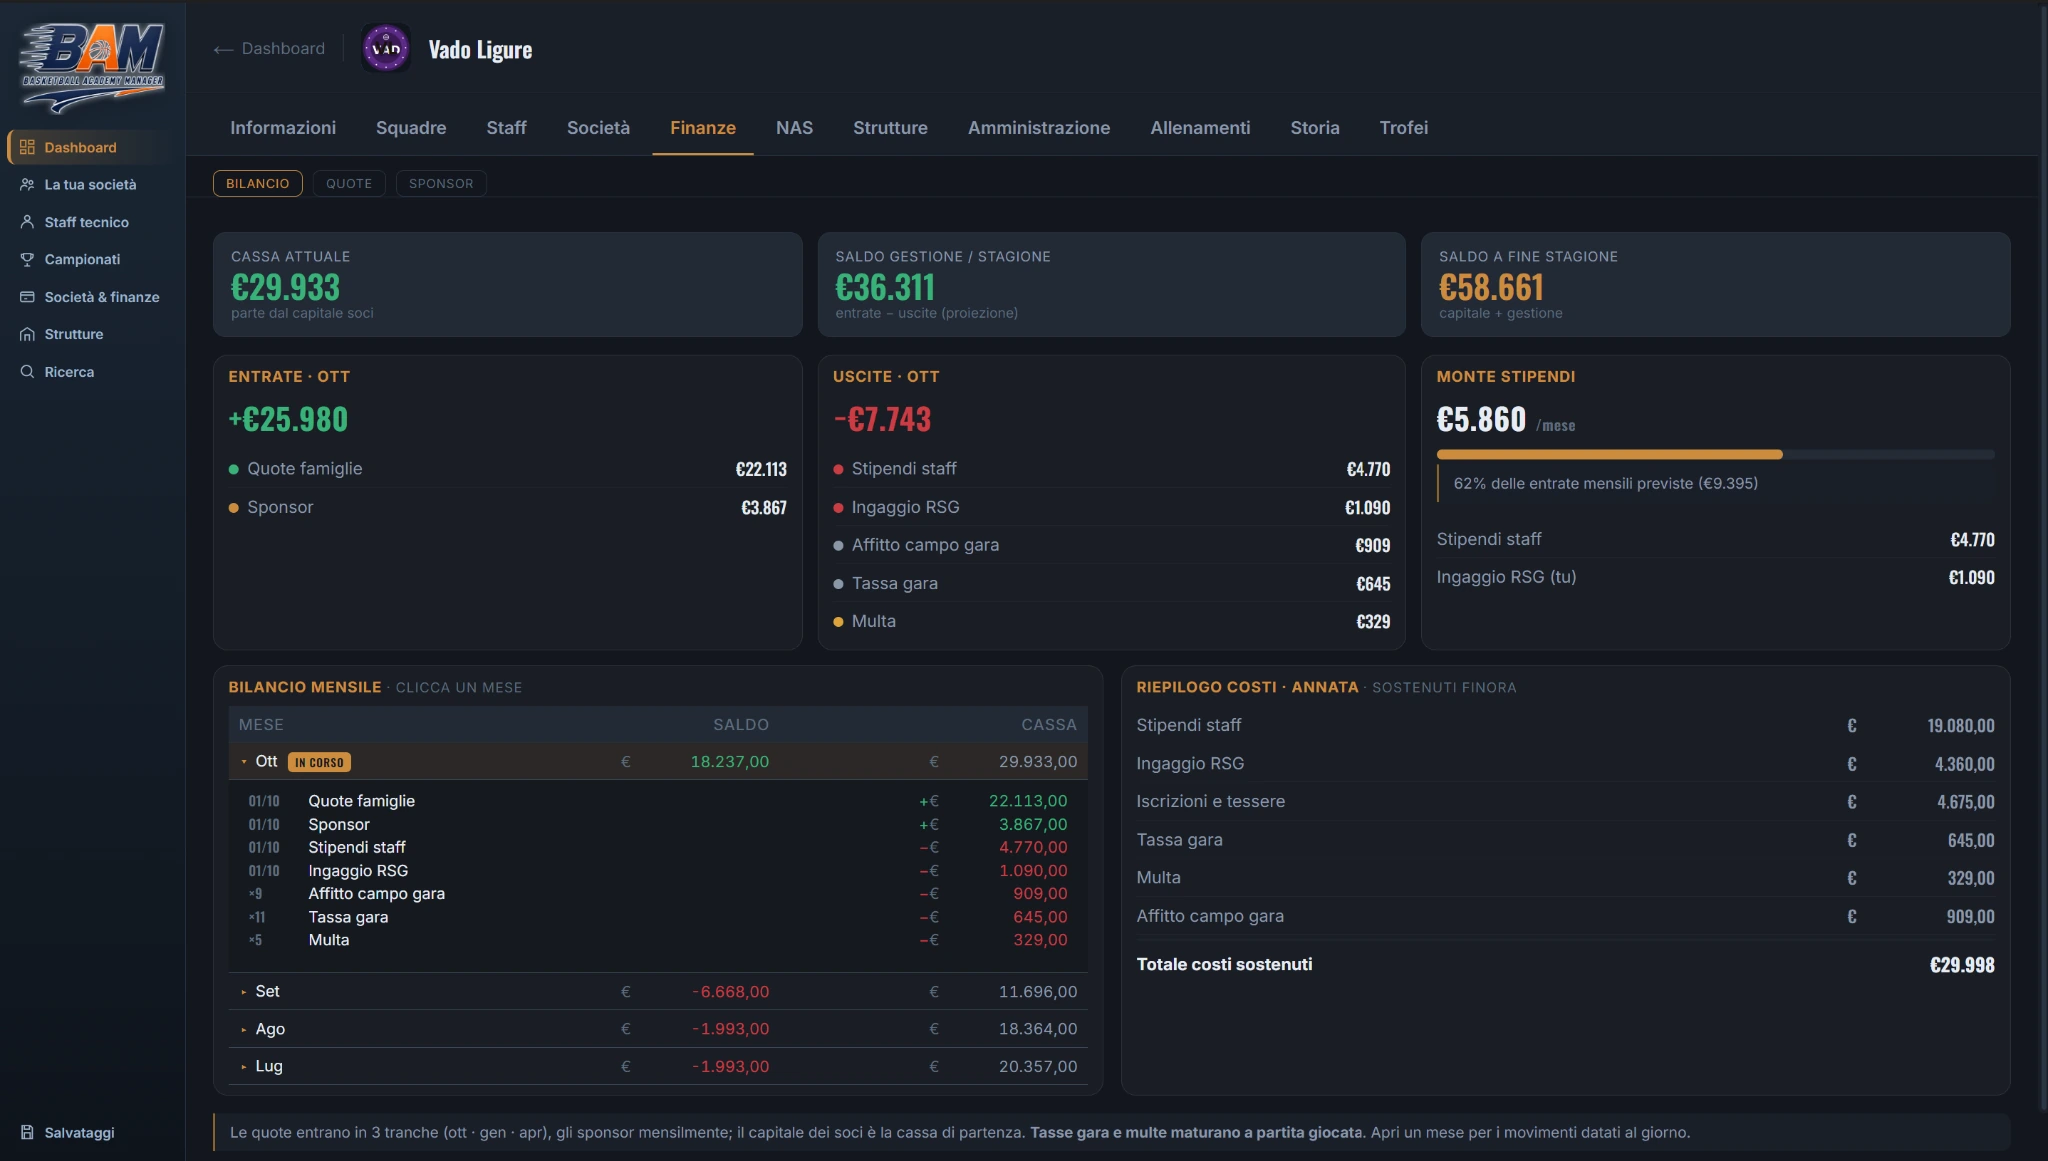Click the Strutture building icon
Image resolution: width=2048 pixels, height=1161 pixels.
click(x=27, y=334)
